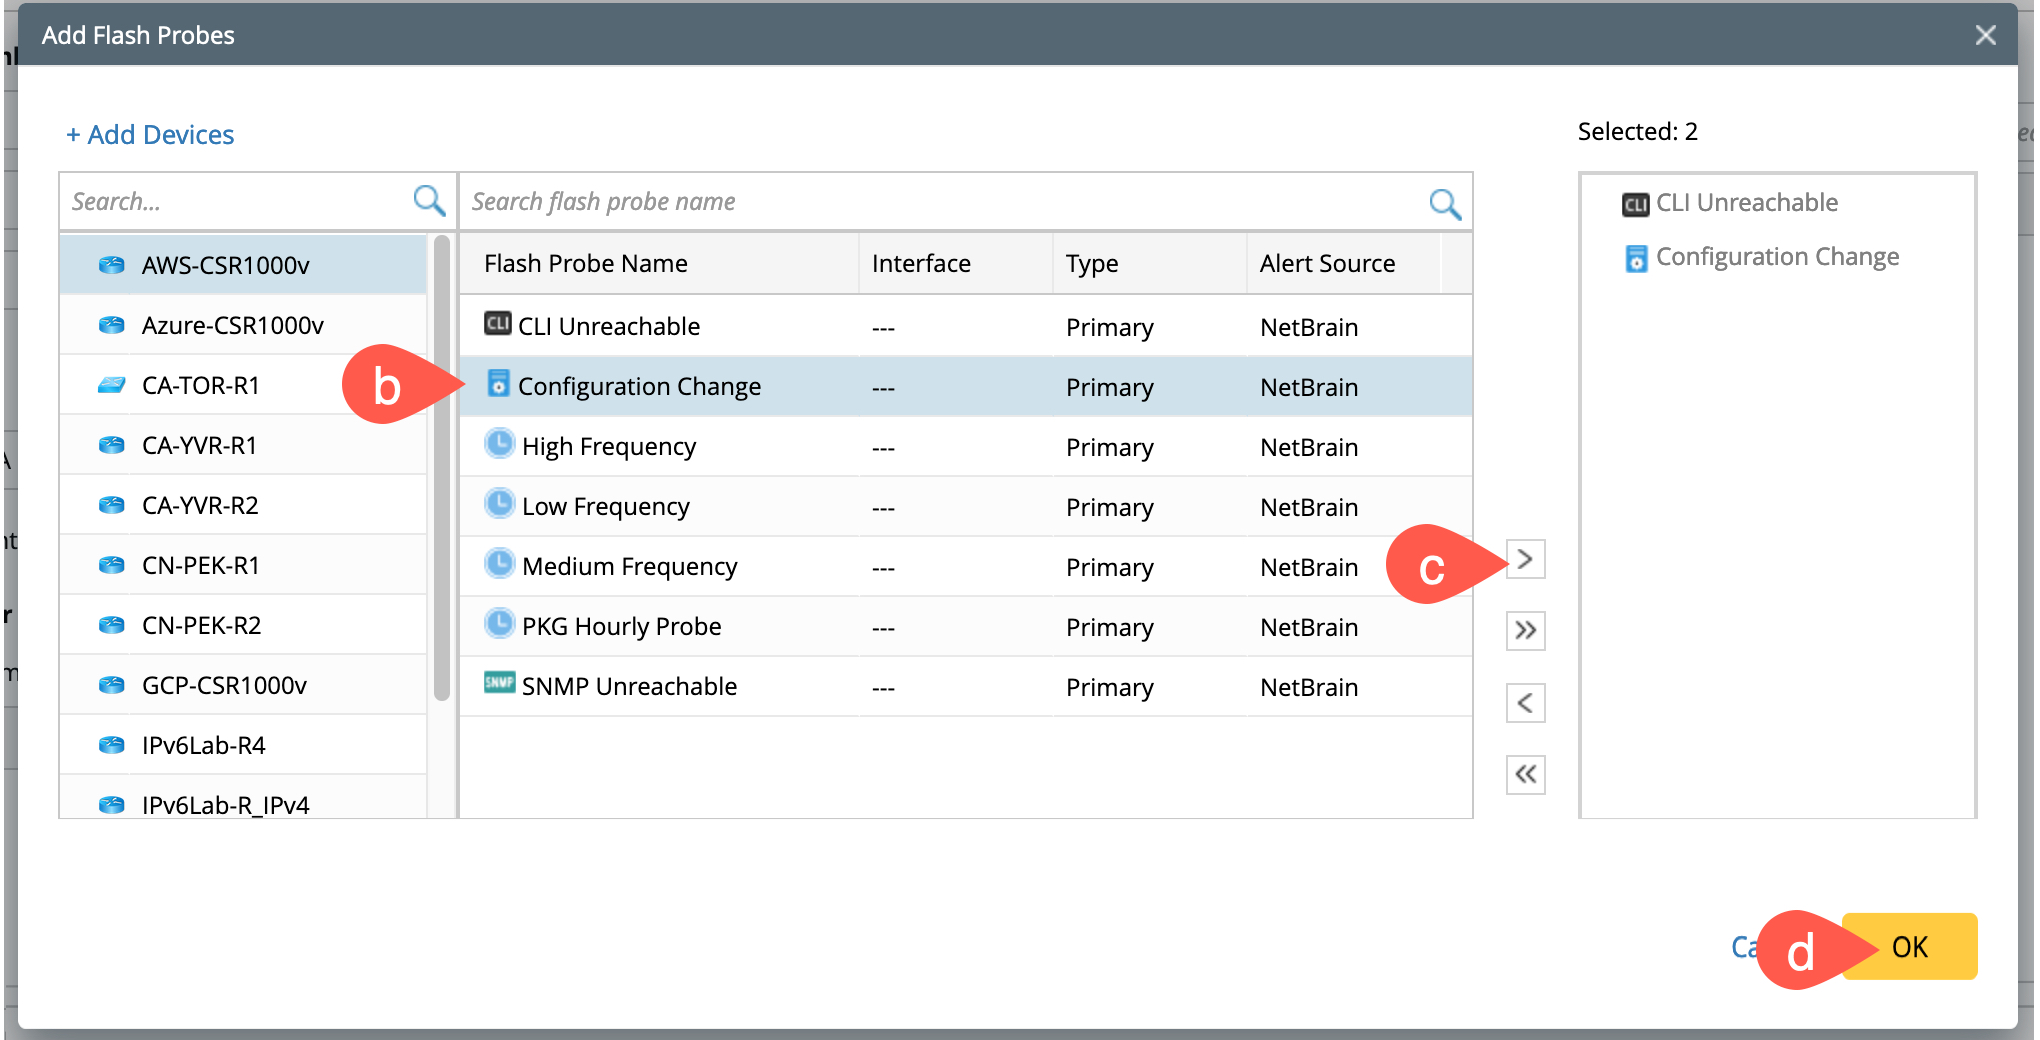
Task: Click the device search magnifier icon
Action: click(429, 201)
